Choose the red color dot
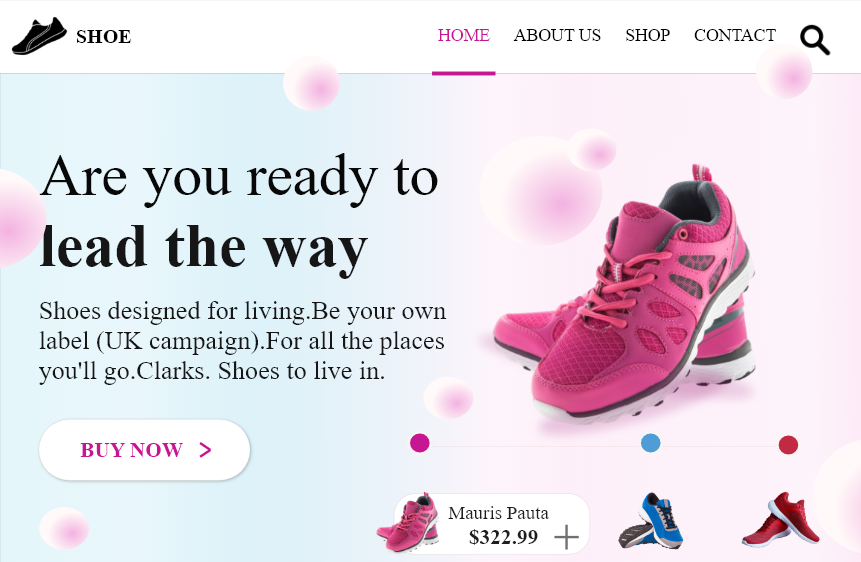 (789, 444)
